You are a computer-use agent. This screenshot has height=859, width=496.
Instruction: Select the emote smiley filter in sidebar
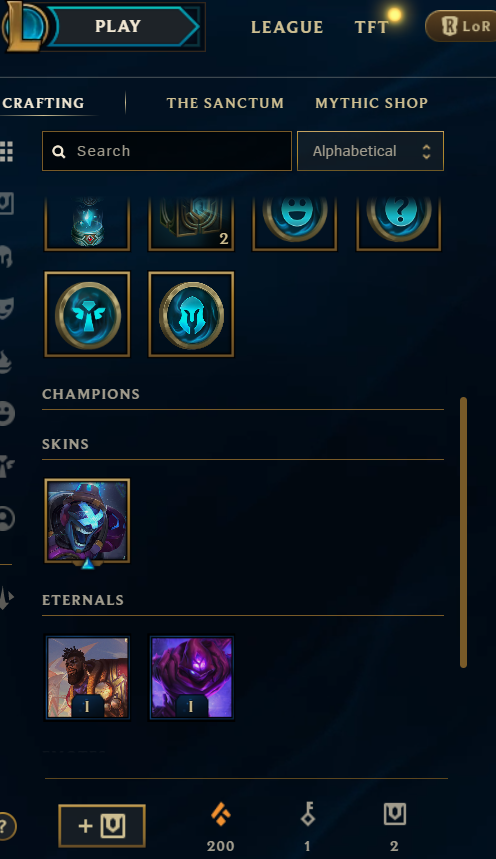tap(5, 413)
